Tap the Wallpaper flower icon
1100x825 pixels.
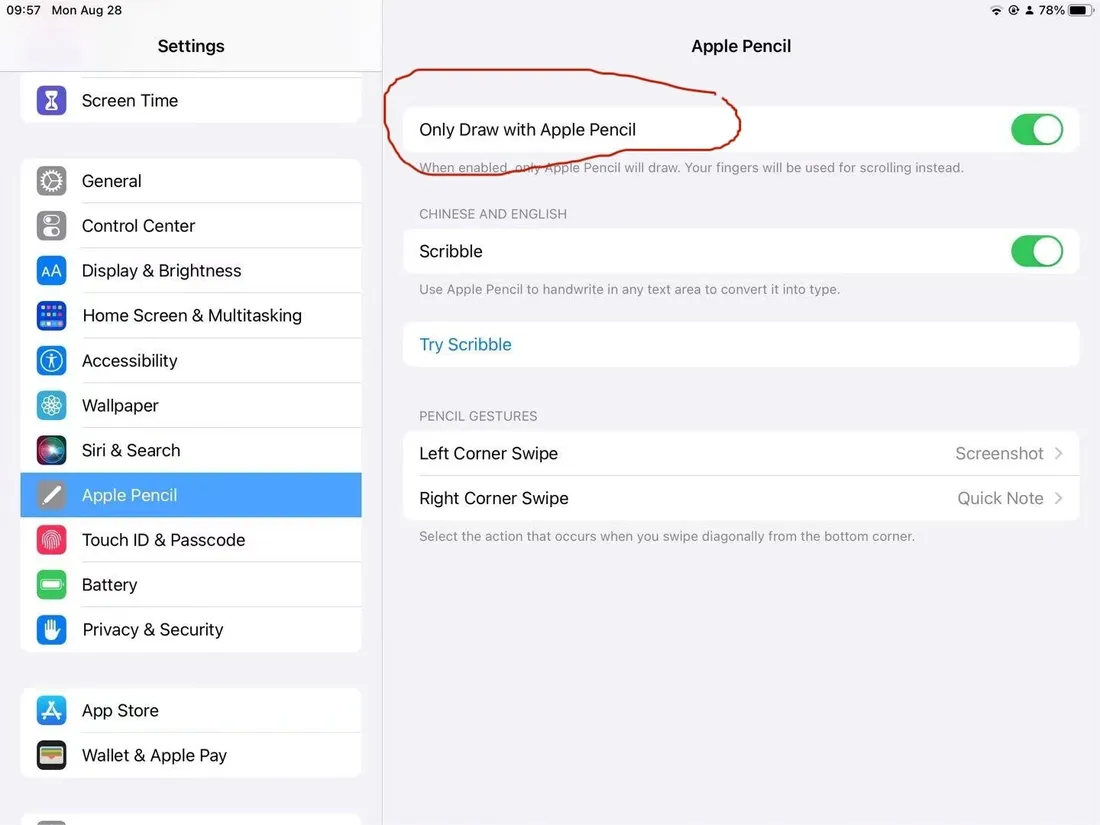click(51, 405)
